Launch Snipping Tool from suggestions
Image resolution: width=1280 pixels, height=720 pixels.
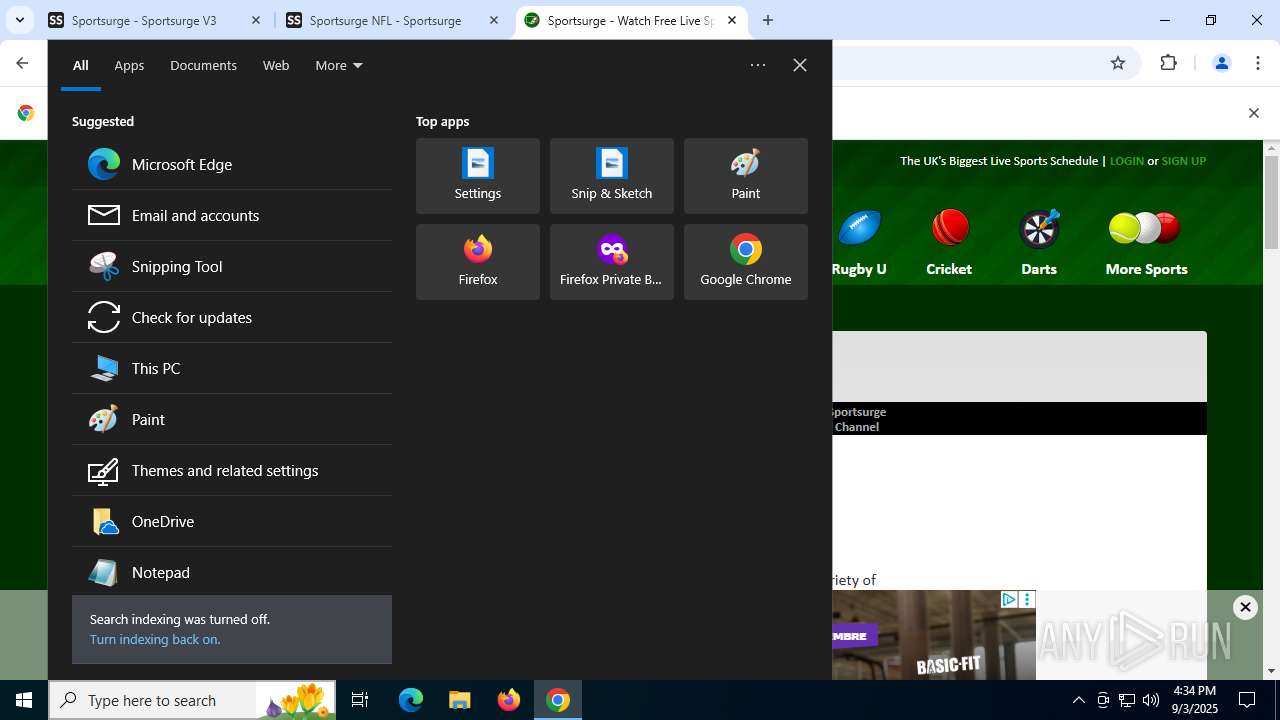tap(232, 266)
